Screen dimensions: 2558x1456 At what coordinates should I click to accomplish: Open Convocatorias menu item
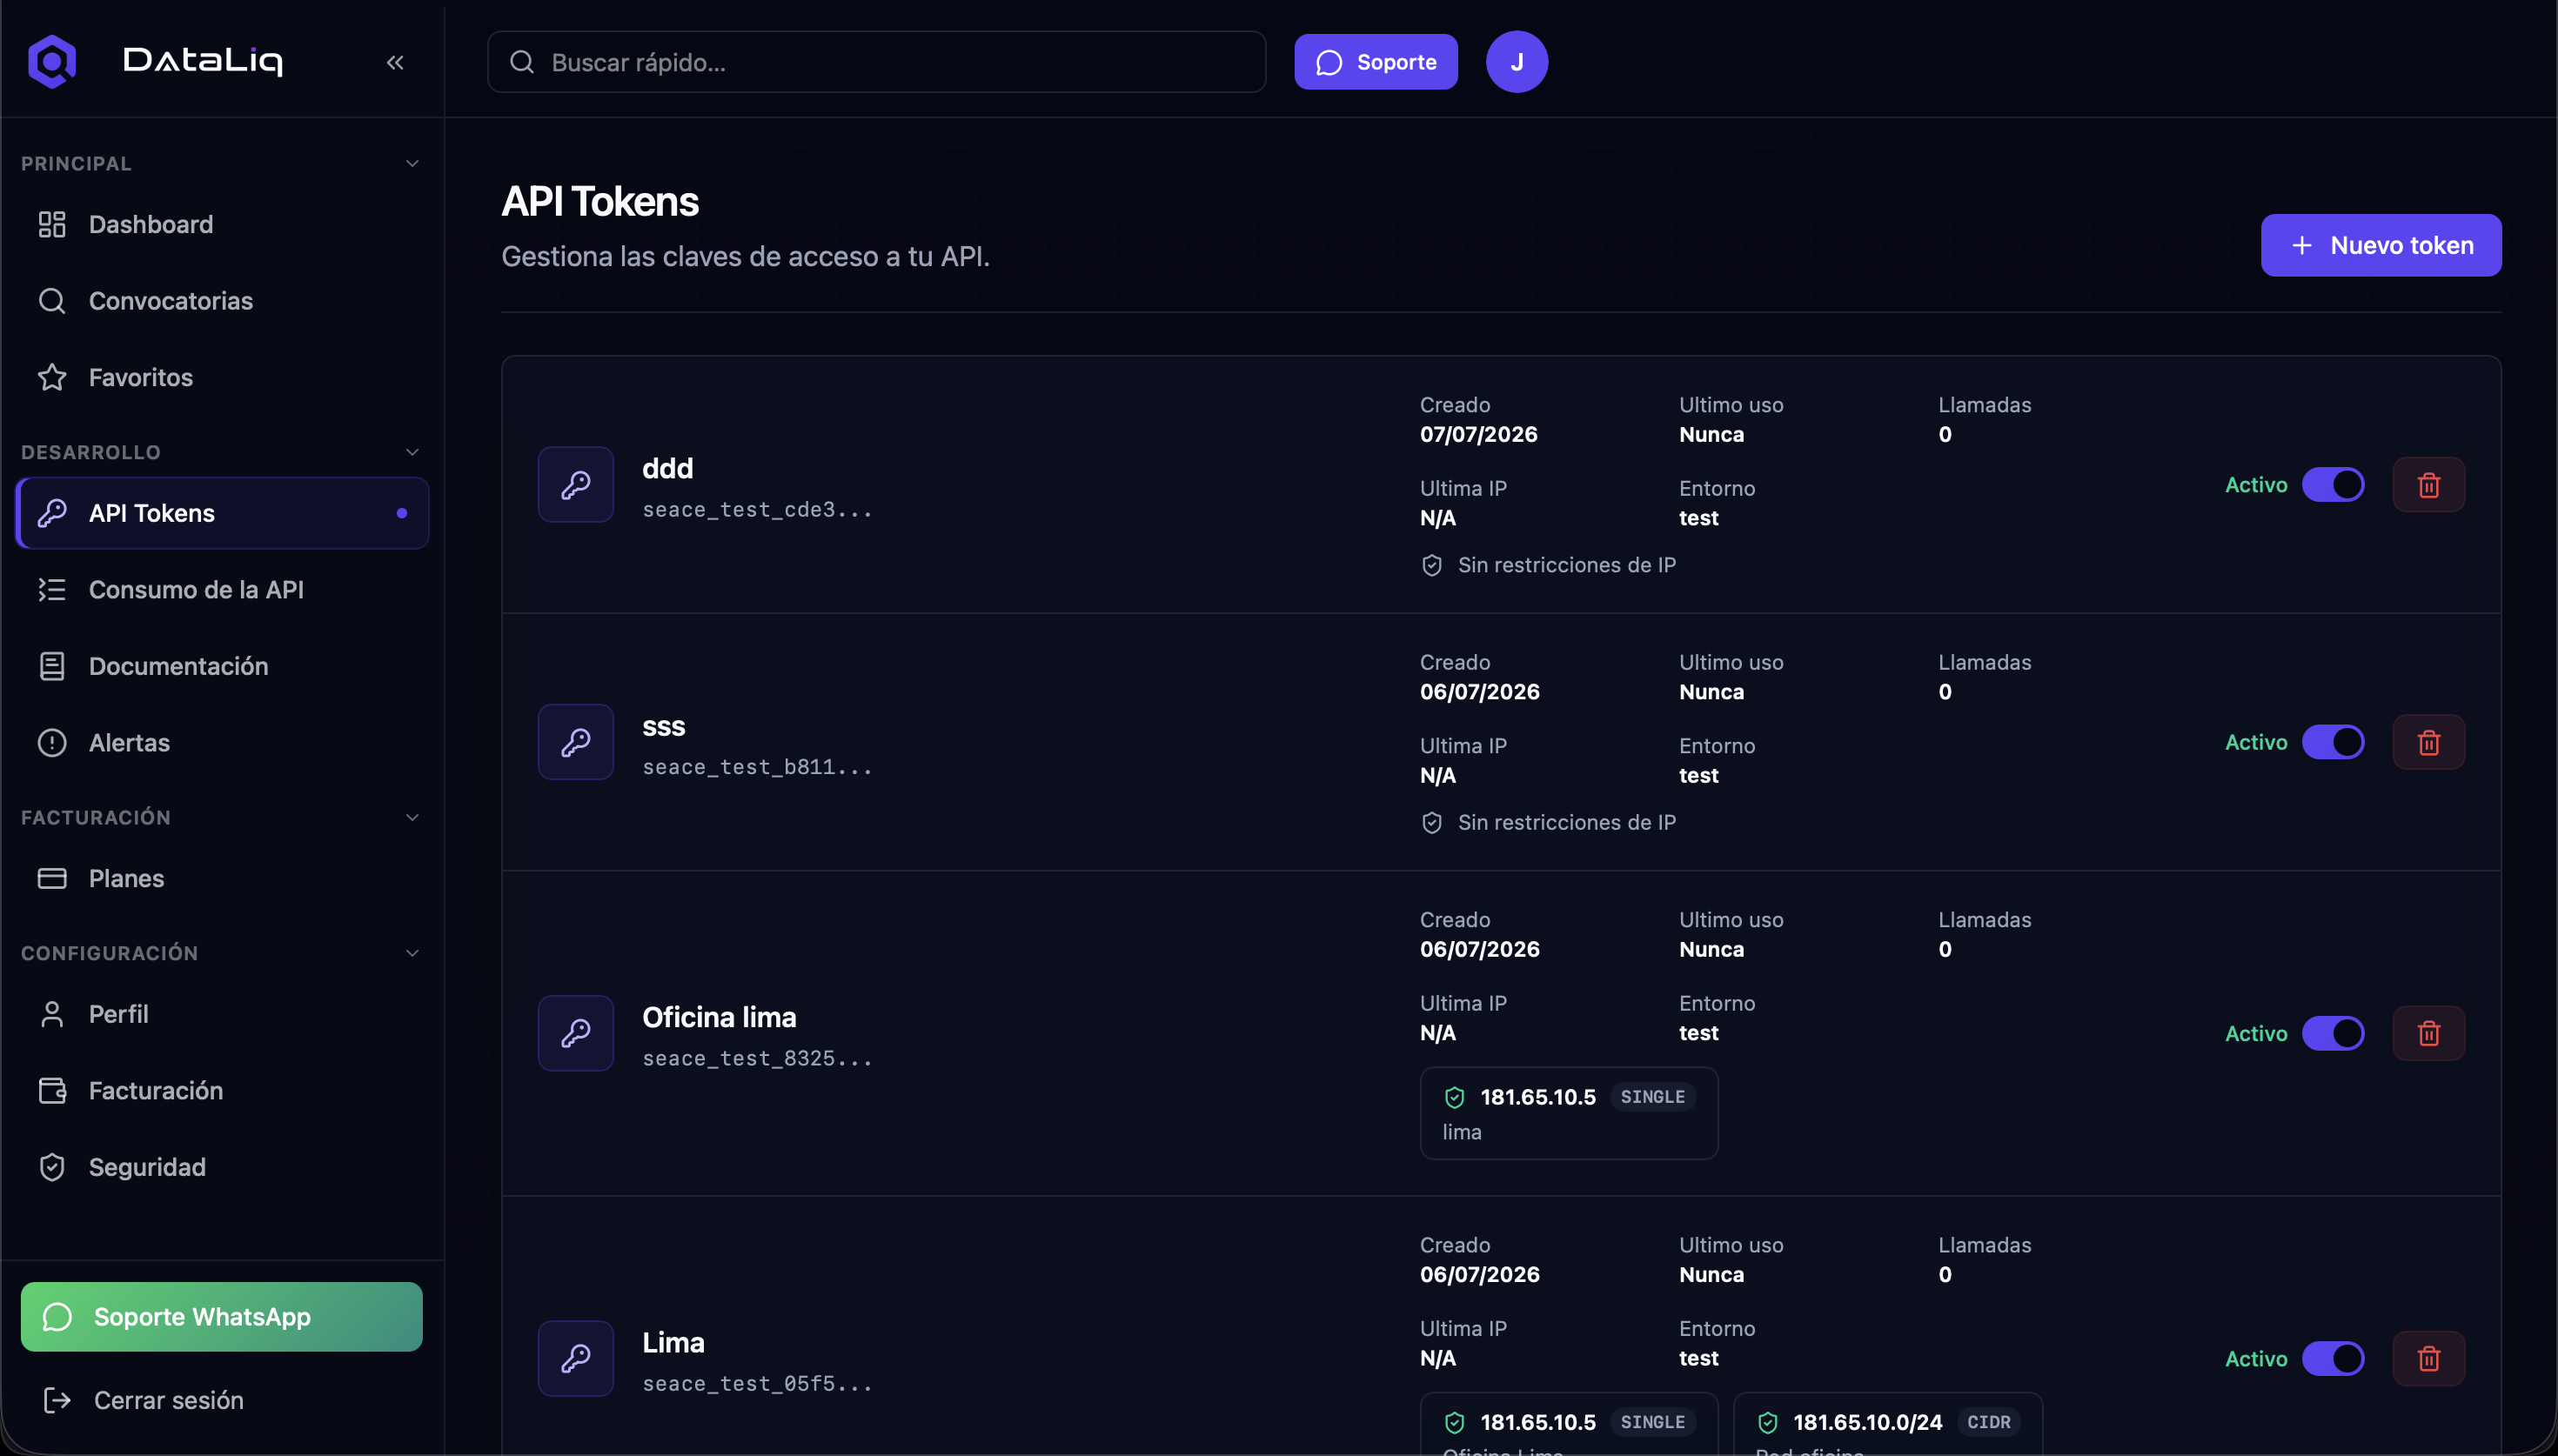tap(223, 301)
